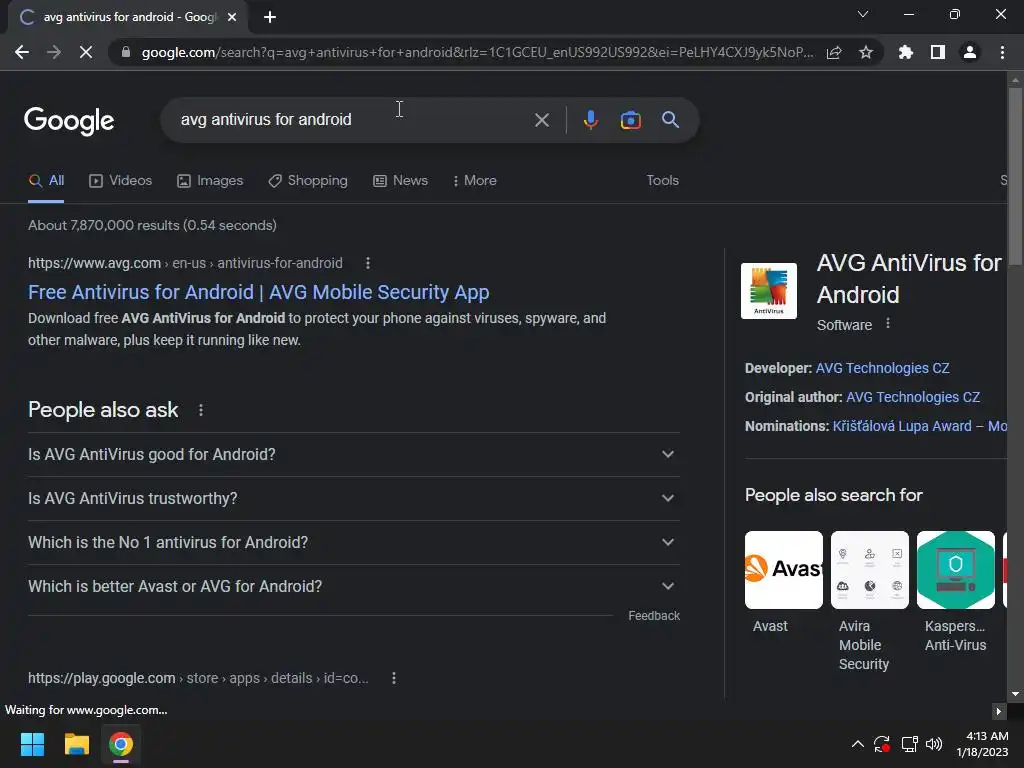Expand 'Is AVG AntiVirus trustworthy?'
1024x768 pixels.
[353, 498]
